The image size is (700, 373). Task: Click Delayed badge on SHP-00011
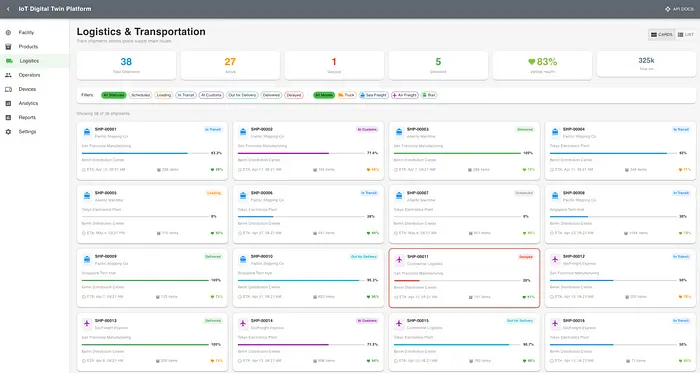click(x=526, y=257)
